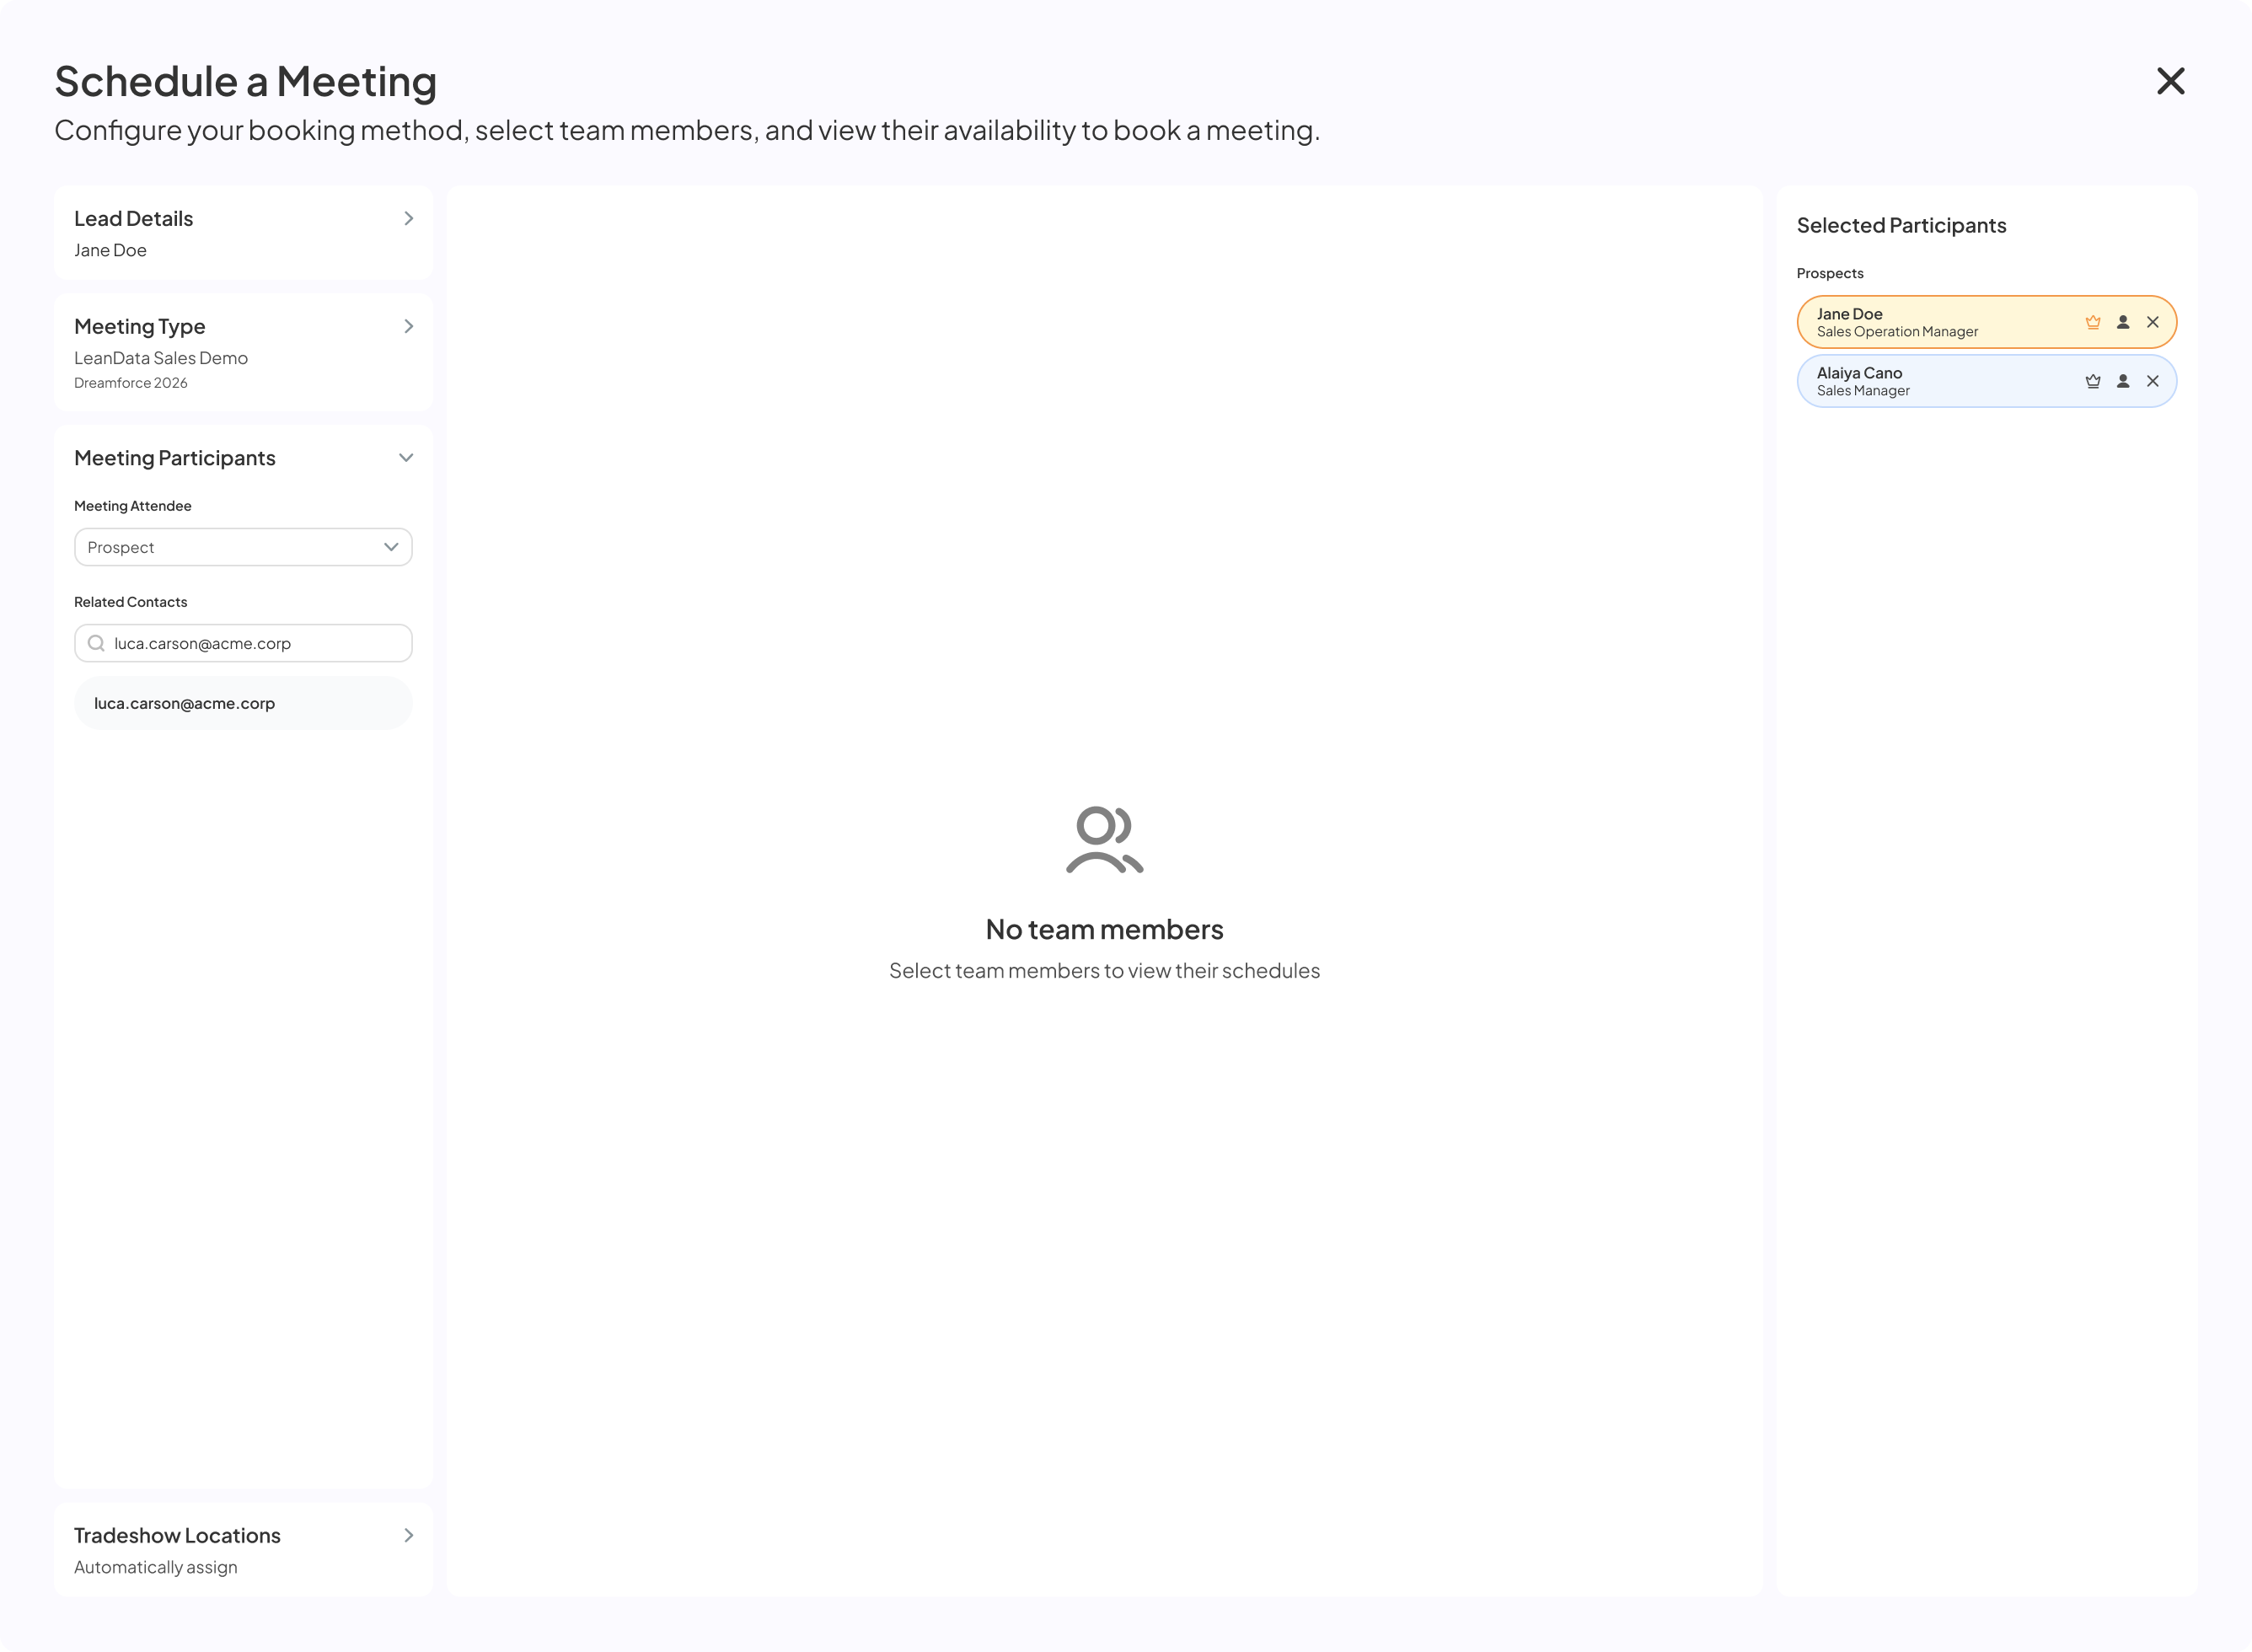
Task: Click the Automatically assign text
Action: tap(156, 1567)
